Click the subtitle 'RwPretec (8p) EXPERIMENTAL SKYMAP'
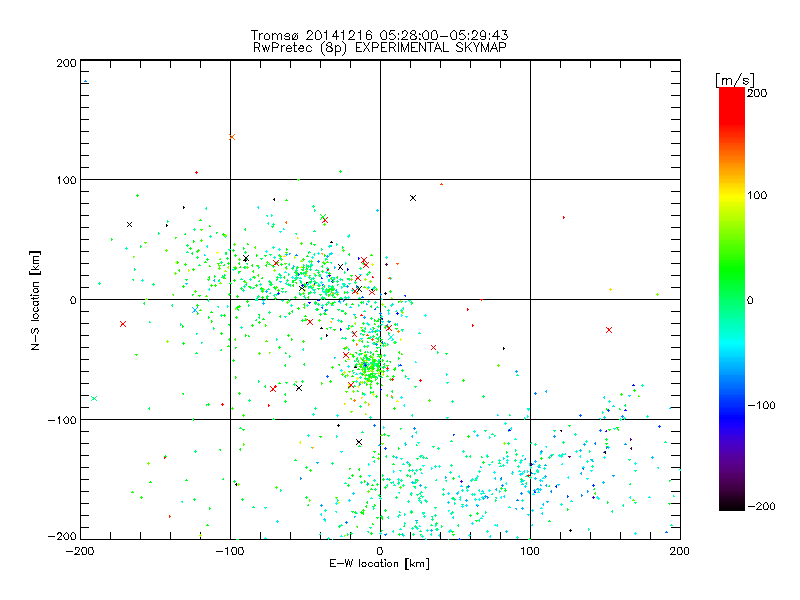The width and height of the screenshot is (800, 600). 380,48
